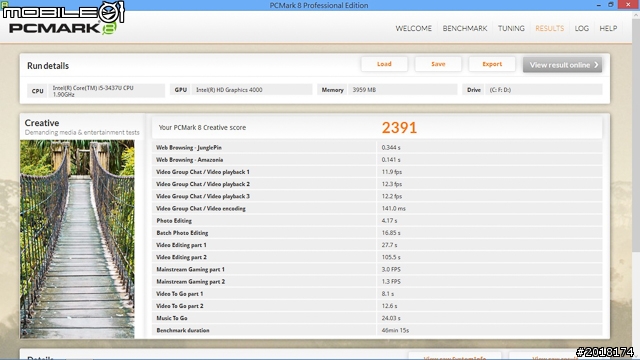Viewport: 640px width, 360px height.
Task: Click the Save button
Action: point(438,64)
